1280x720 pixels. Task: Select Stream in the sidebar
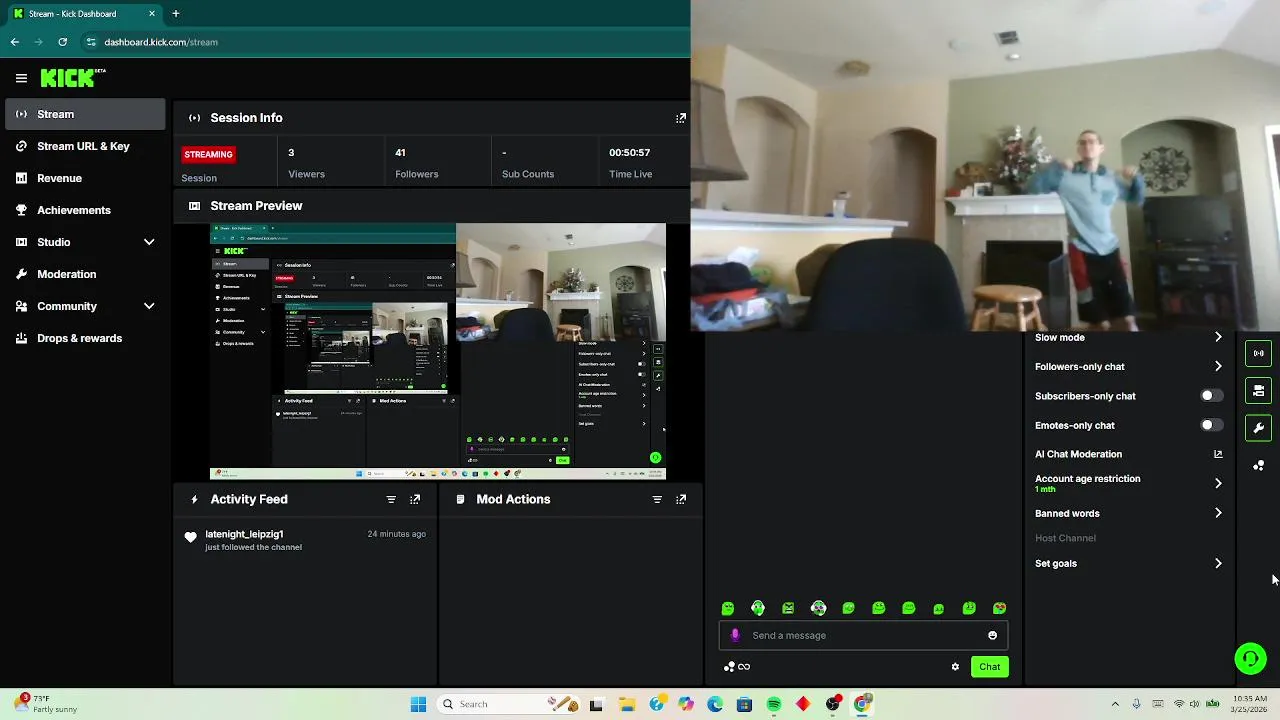pos(85,114)
